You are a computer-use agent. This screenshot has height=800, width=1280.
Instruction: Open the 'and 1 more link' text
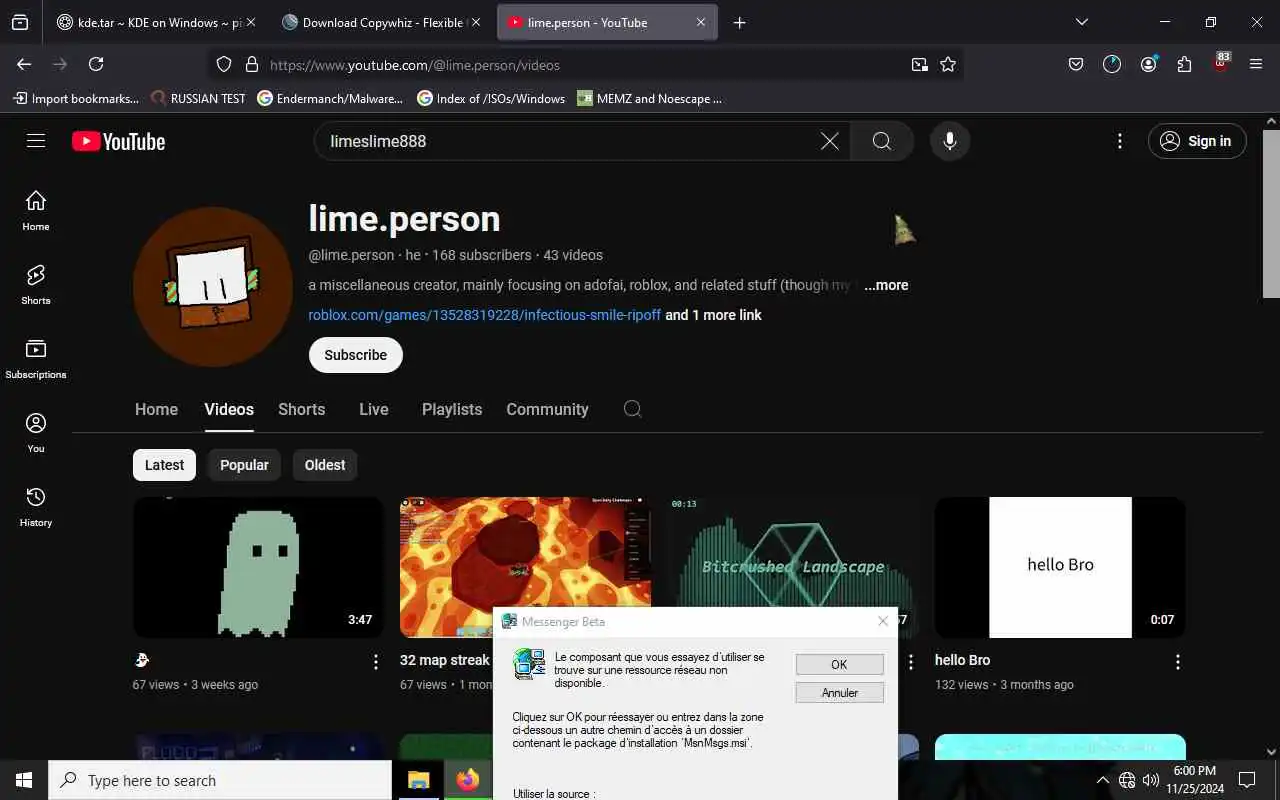pyautogui.click(x=714, y=315)
